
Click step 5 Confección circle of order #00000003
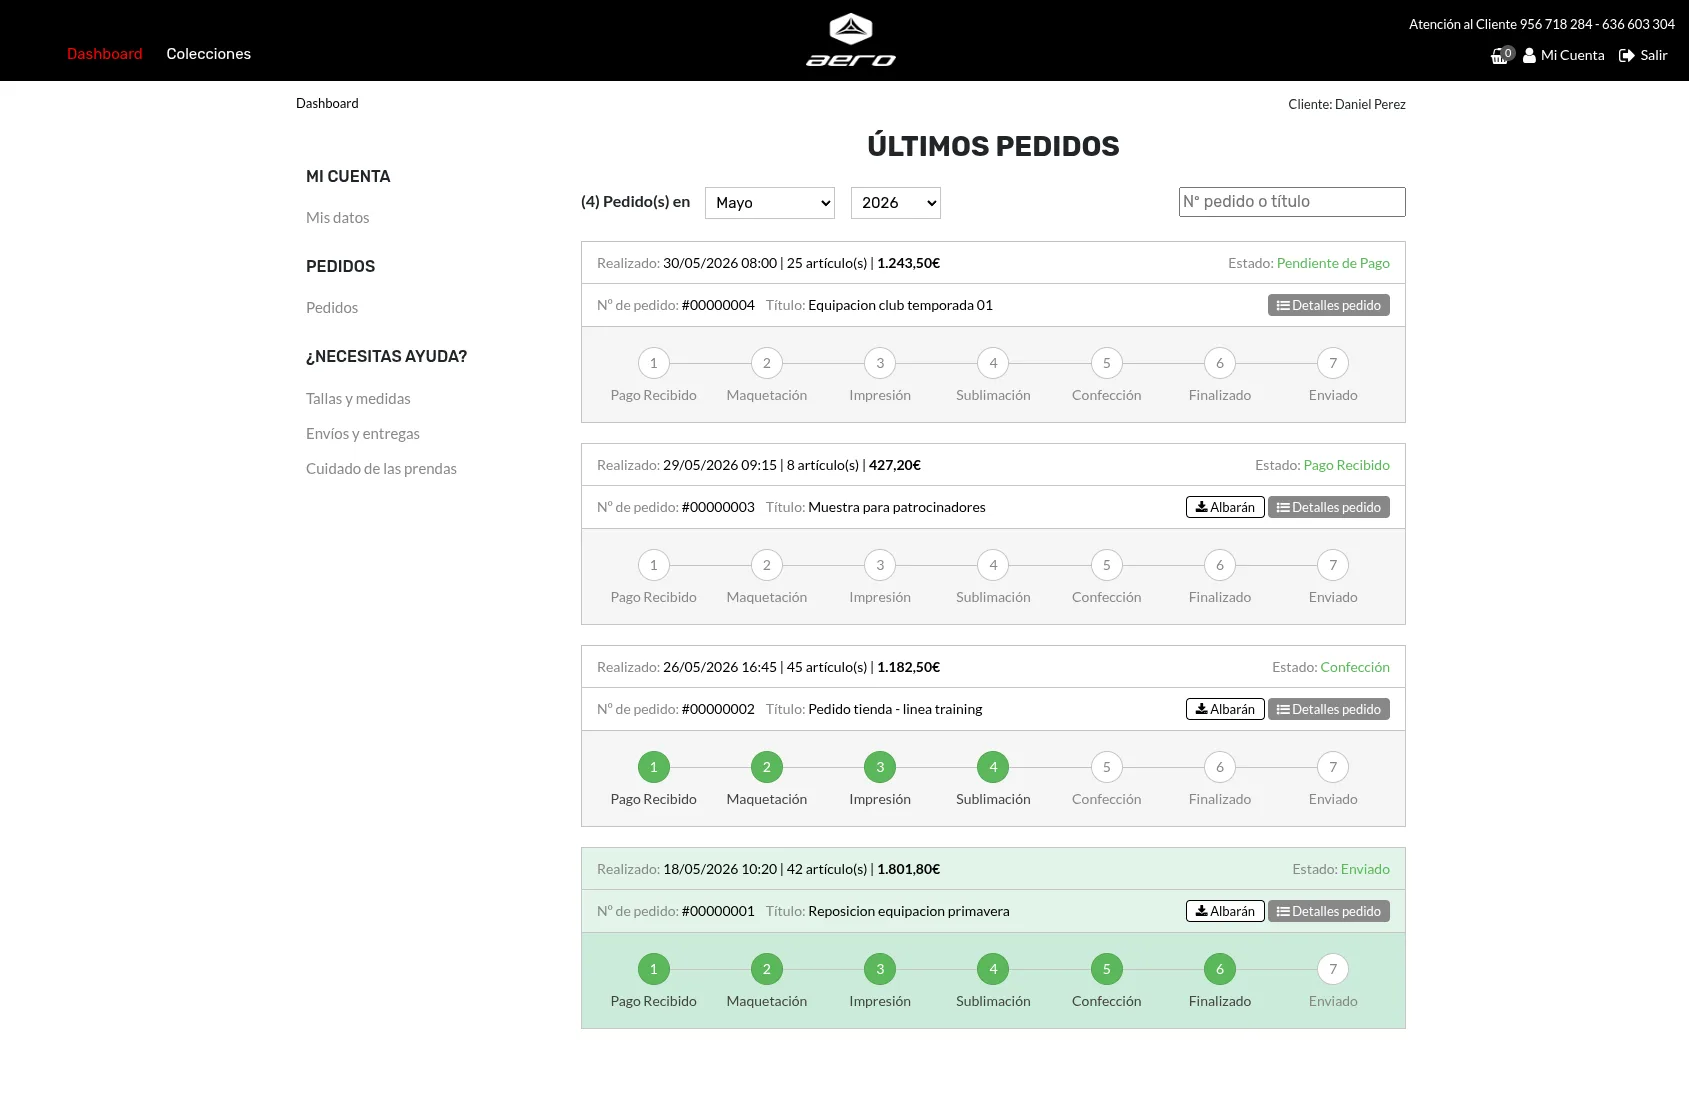(x=1107, y=565)
